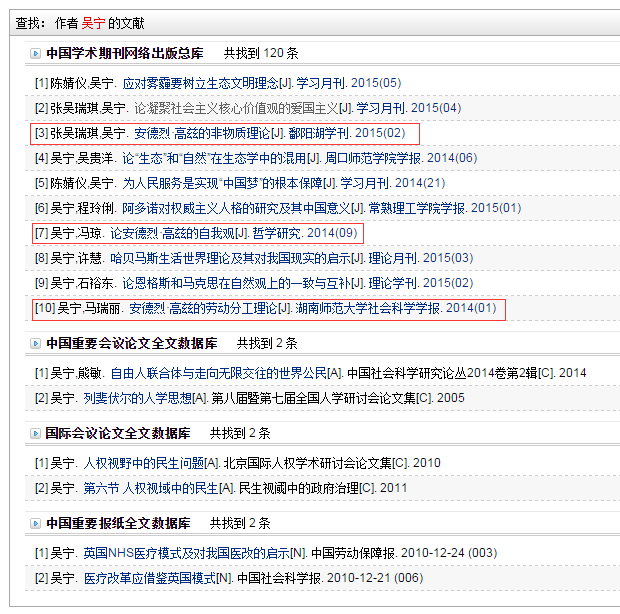Expand the 中国重要会议论文全文数据库 section arrow icon
The image size is (620, 614).
(x=35, y=343)
